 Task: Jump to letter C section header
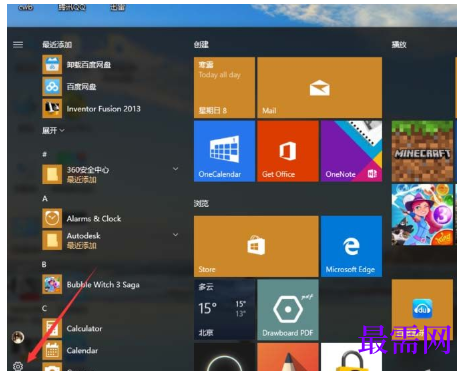coord(44,308)
